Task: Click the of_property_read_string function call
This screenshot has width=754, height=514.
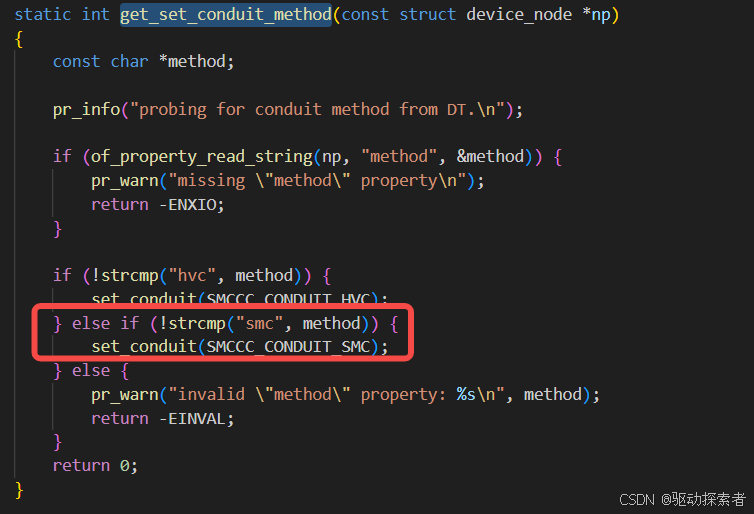Action: pos(202,157)
